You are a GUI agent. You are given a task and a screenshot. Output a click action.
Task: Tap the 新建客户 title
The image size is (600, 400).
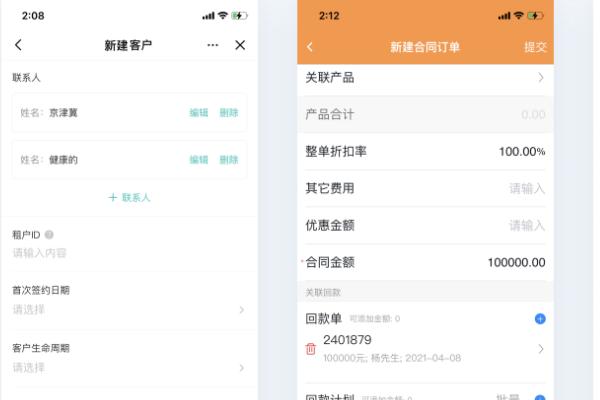128,45
